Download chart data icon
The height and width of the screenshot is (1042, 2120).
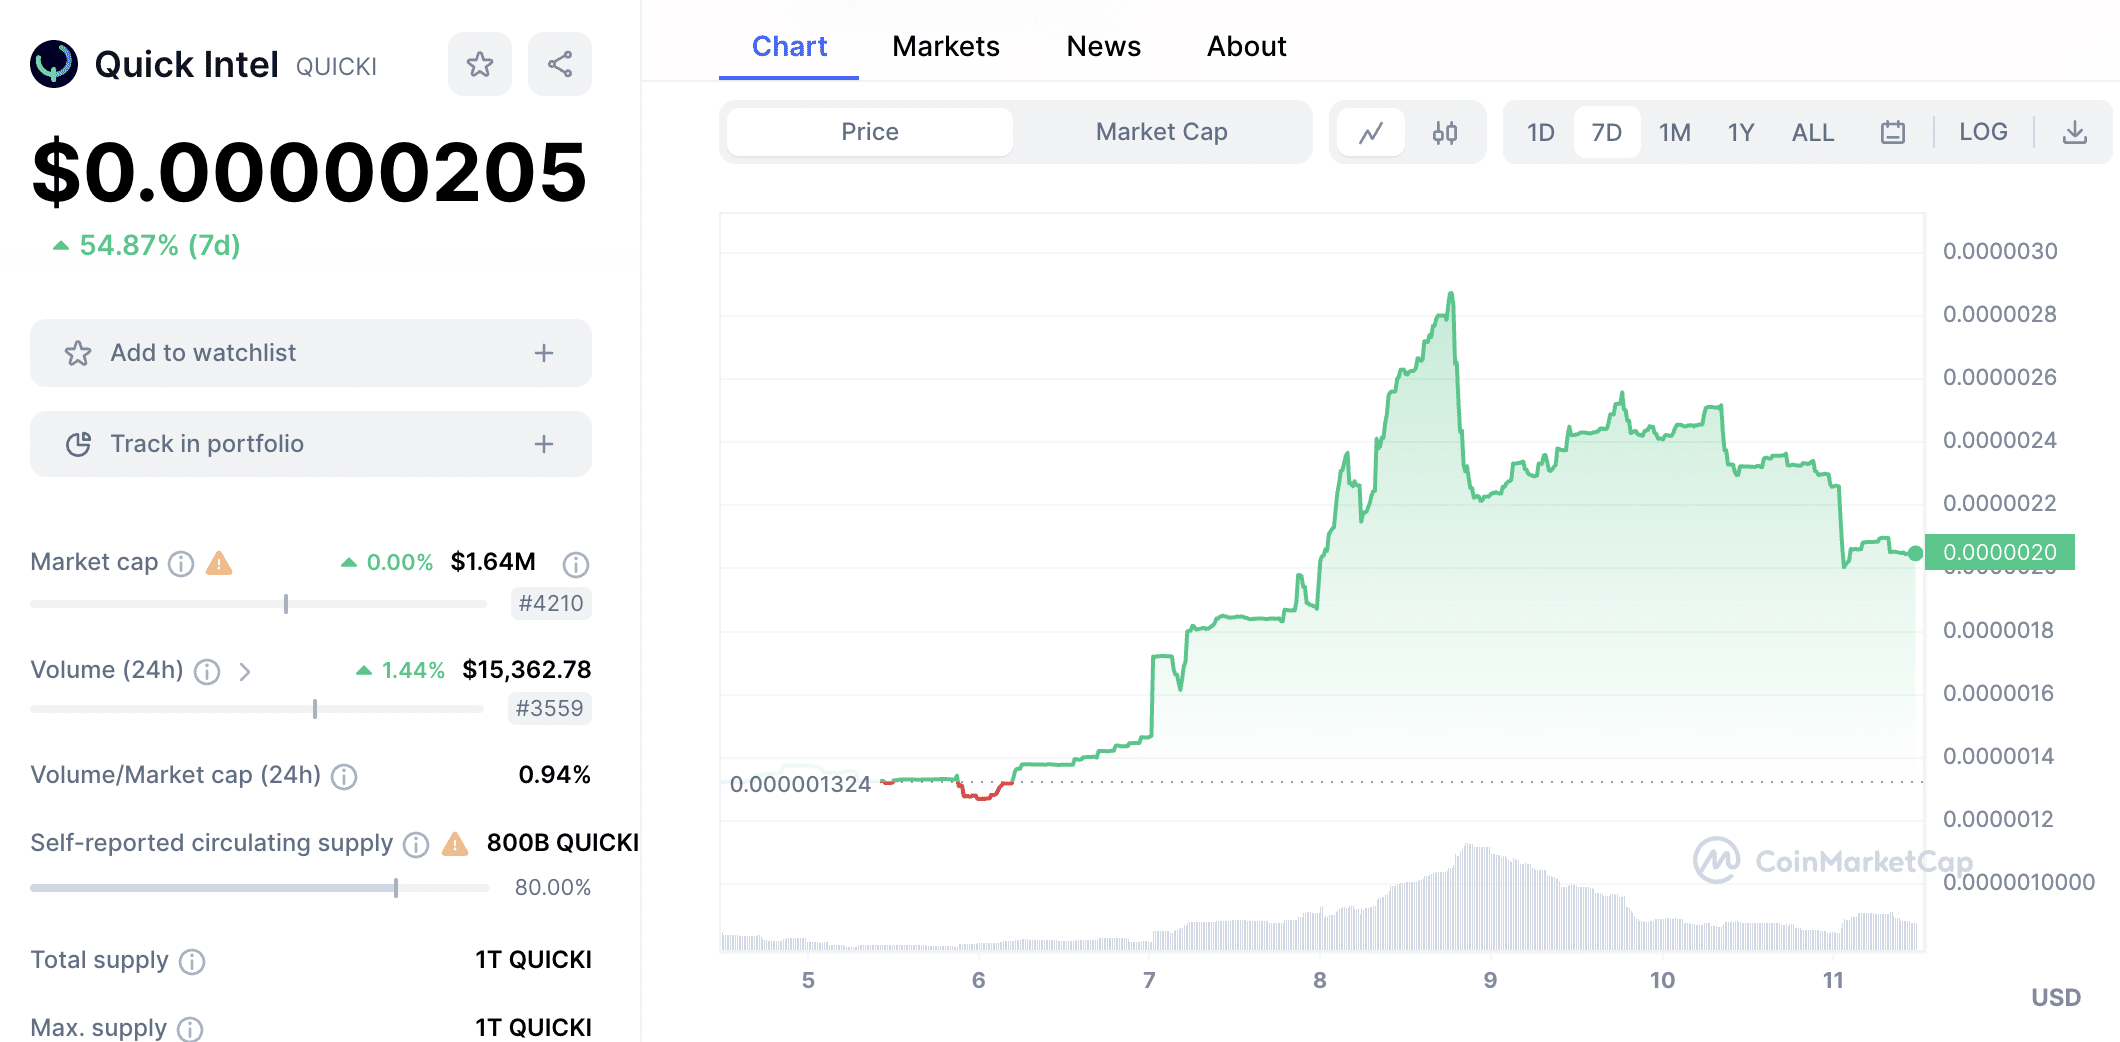pos(2075,132)
